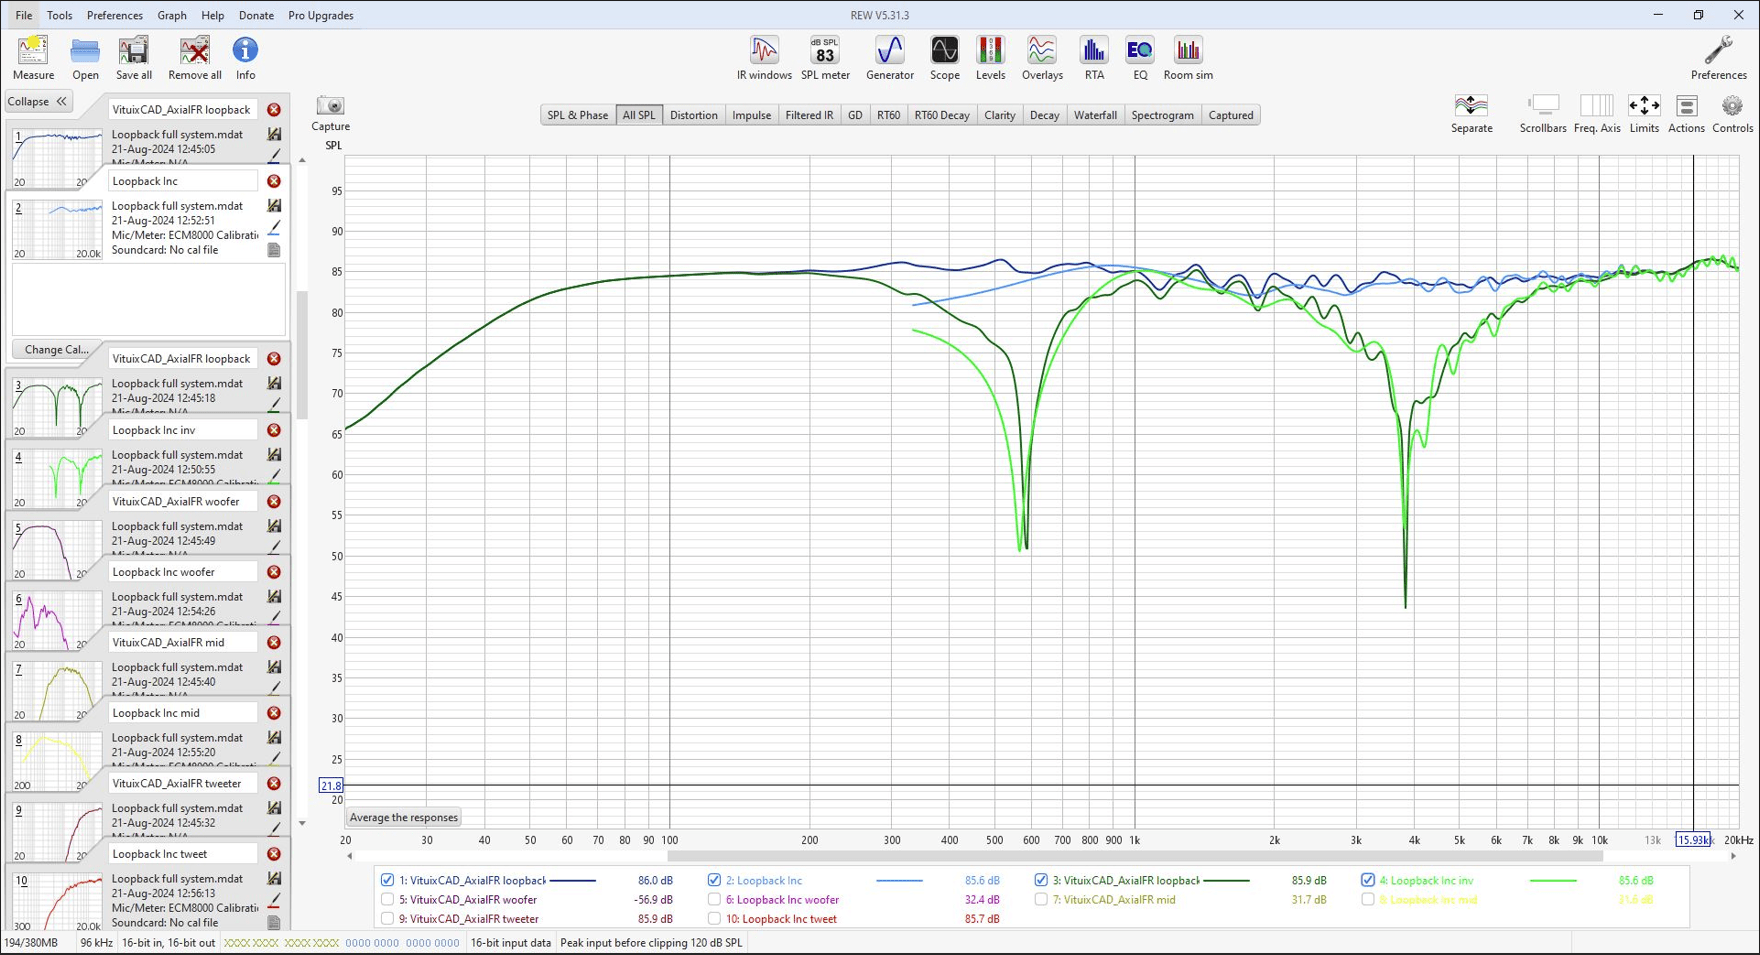Enable trace 7 VituixCAD_AxialFR mid
Viewport: 1760px width, 955px height.
pos(1041,899)
